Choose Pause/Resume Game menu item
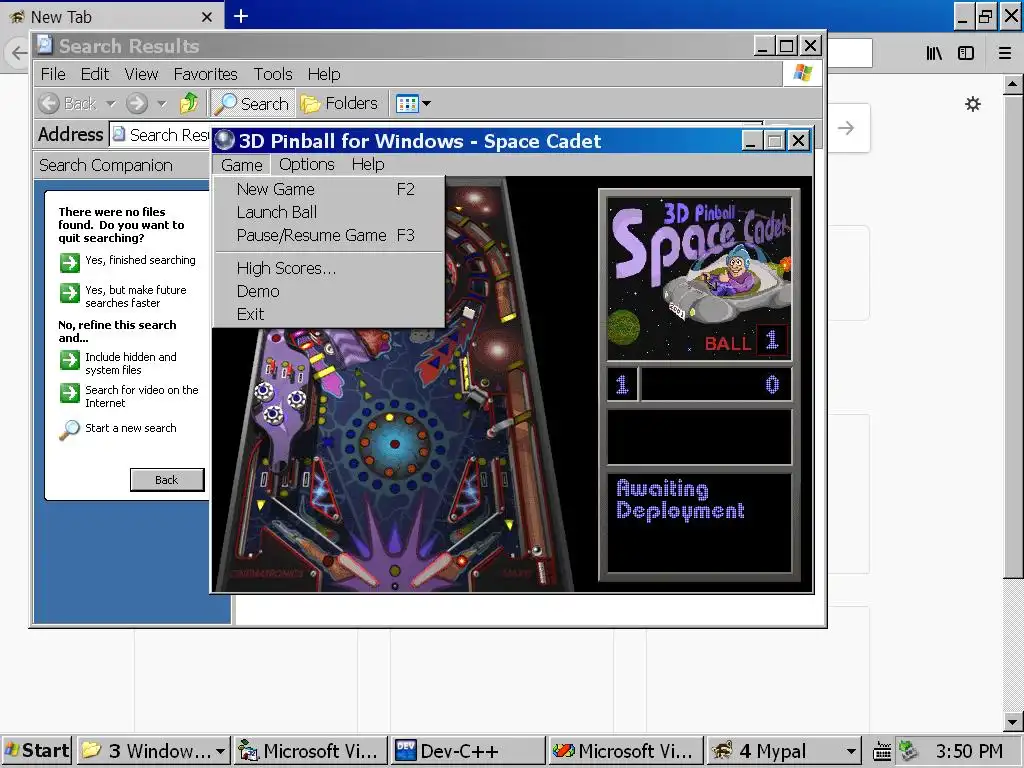Screen dimensions: 1024x768 [328, 235]
